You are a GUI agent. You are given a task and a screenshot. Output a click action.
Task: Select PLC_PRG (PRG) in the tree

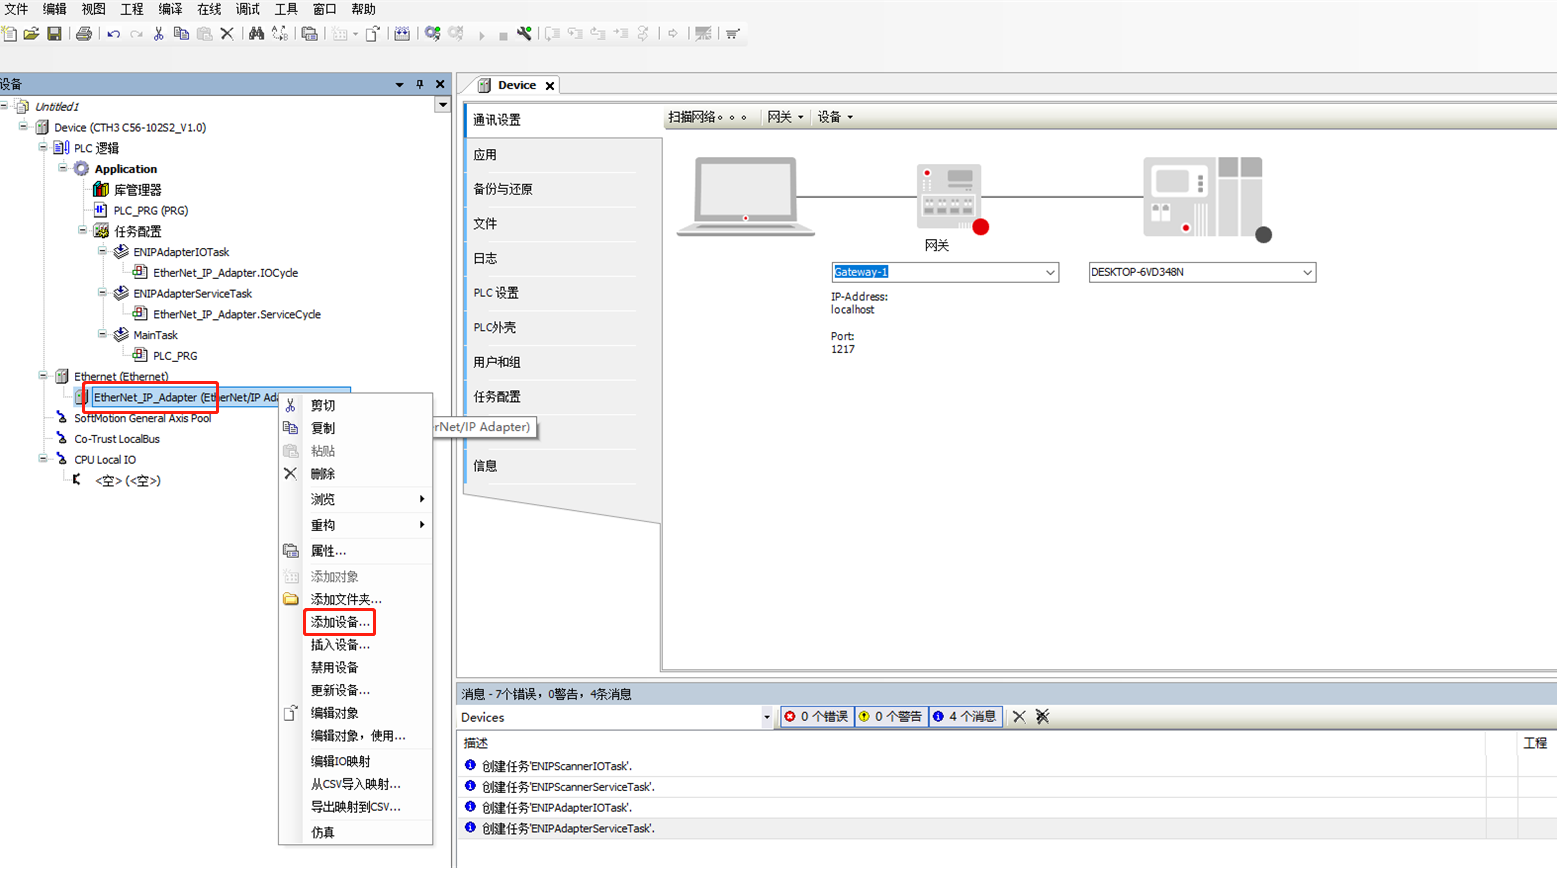150,211
